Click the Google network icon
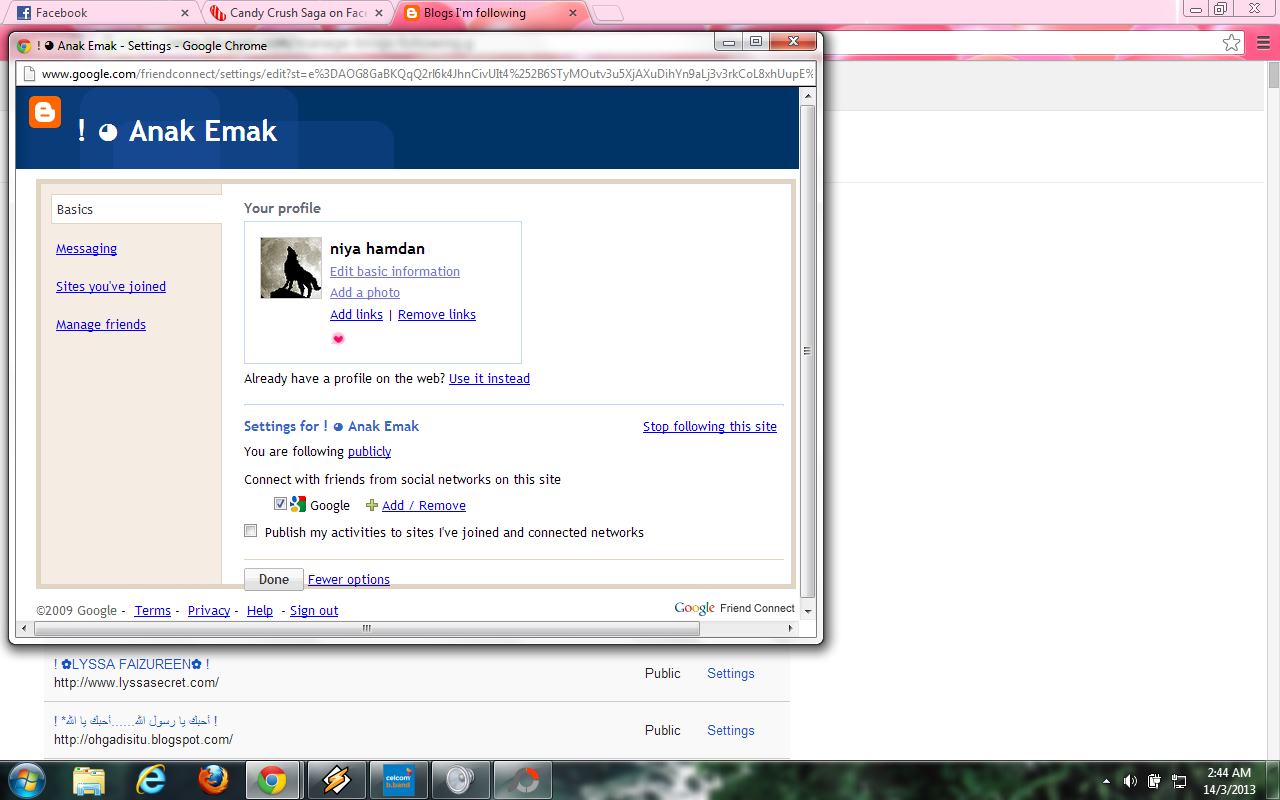This screenshot has height=800, width=1280. coord(298,504)
